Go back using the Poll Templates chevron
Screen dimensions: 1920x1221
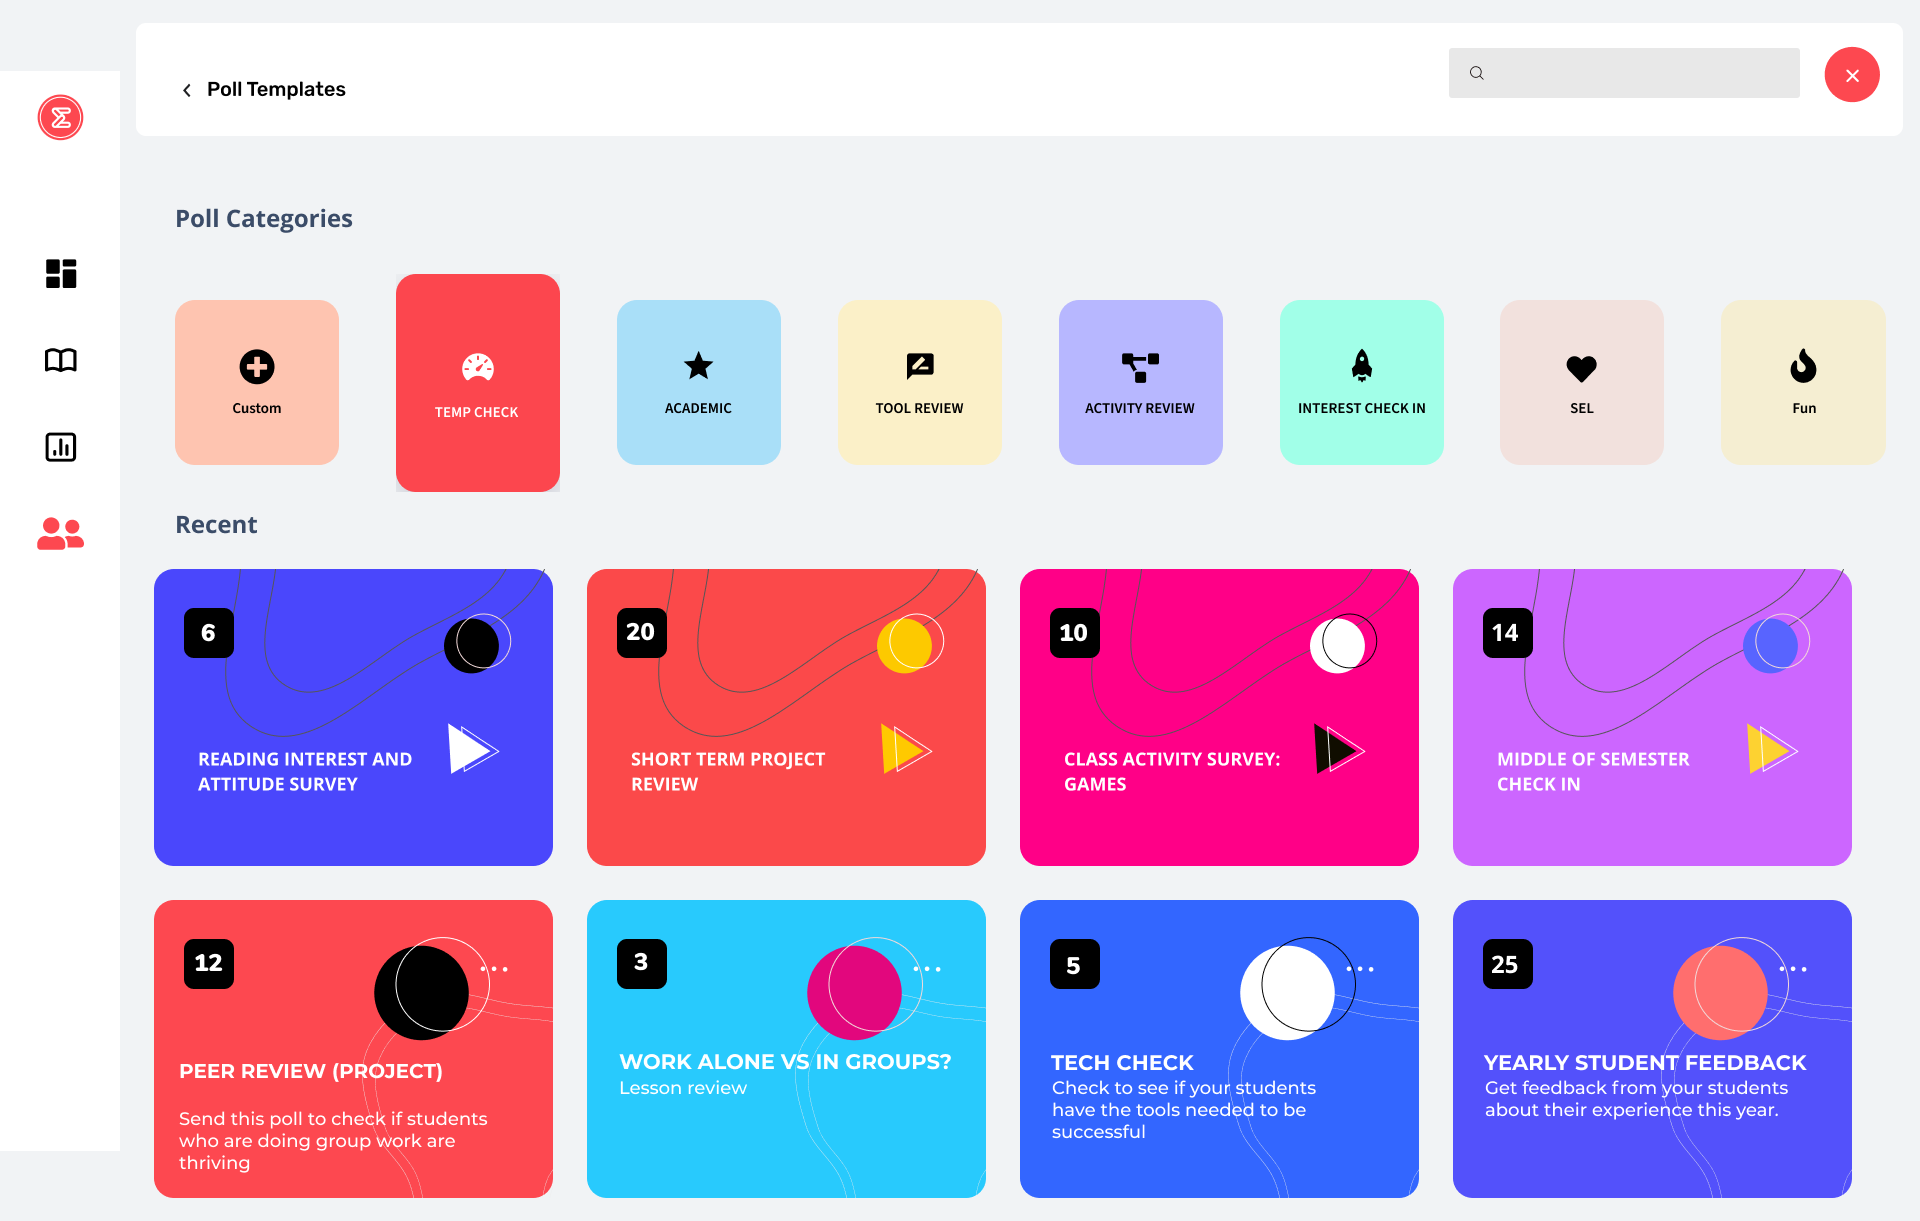pyautogui.click(x=187, y=90)
